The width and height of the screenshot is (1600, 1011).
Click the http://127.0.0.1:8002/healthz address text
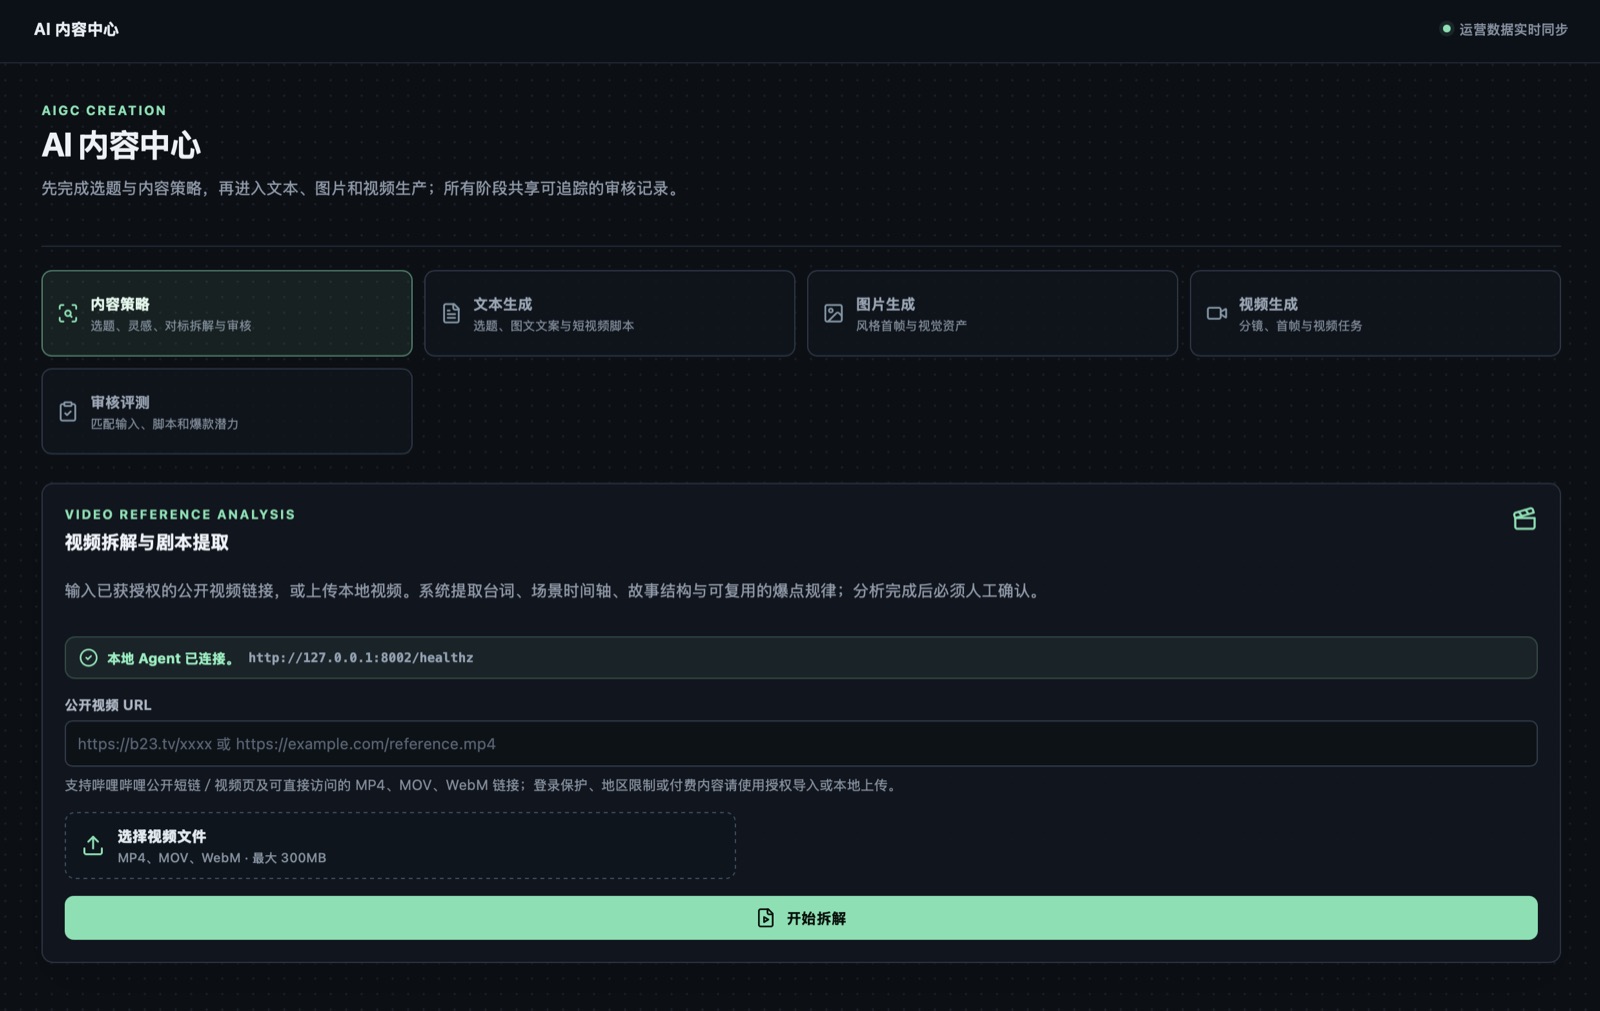coord(361,658)
